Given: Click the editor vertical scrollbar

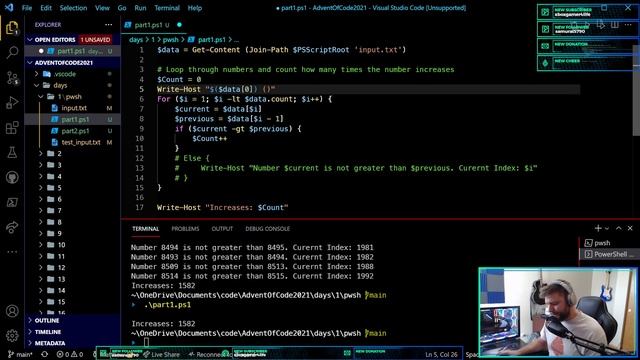Looking at the screenshot, I should point(636,90).
